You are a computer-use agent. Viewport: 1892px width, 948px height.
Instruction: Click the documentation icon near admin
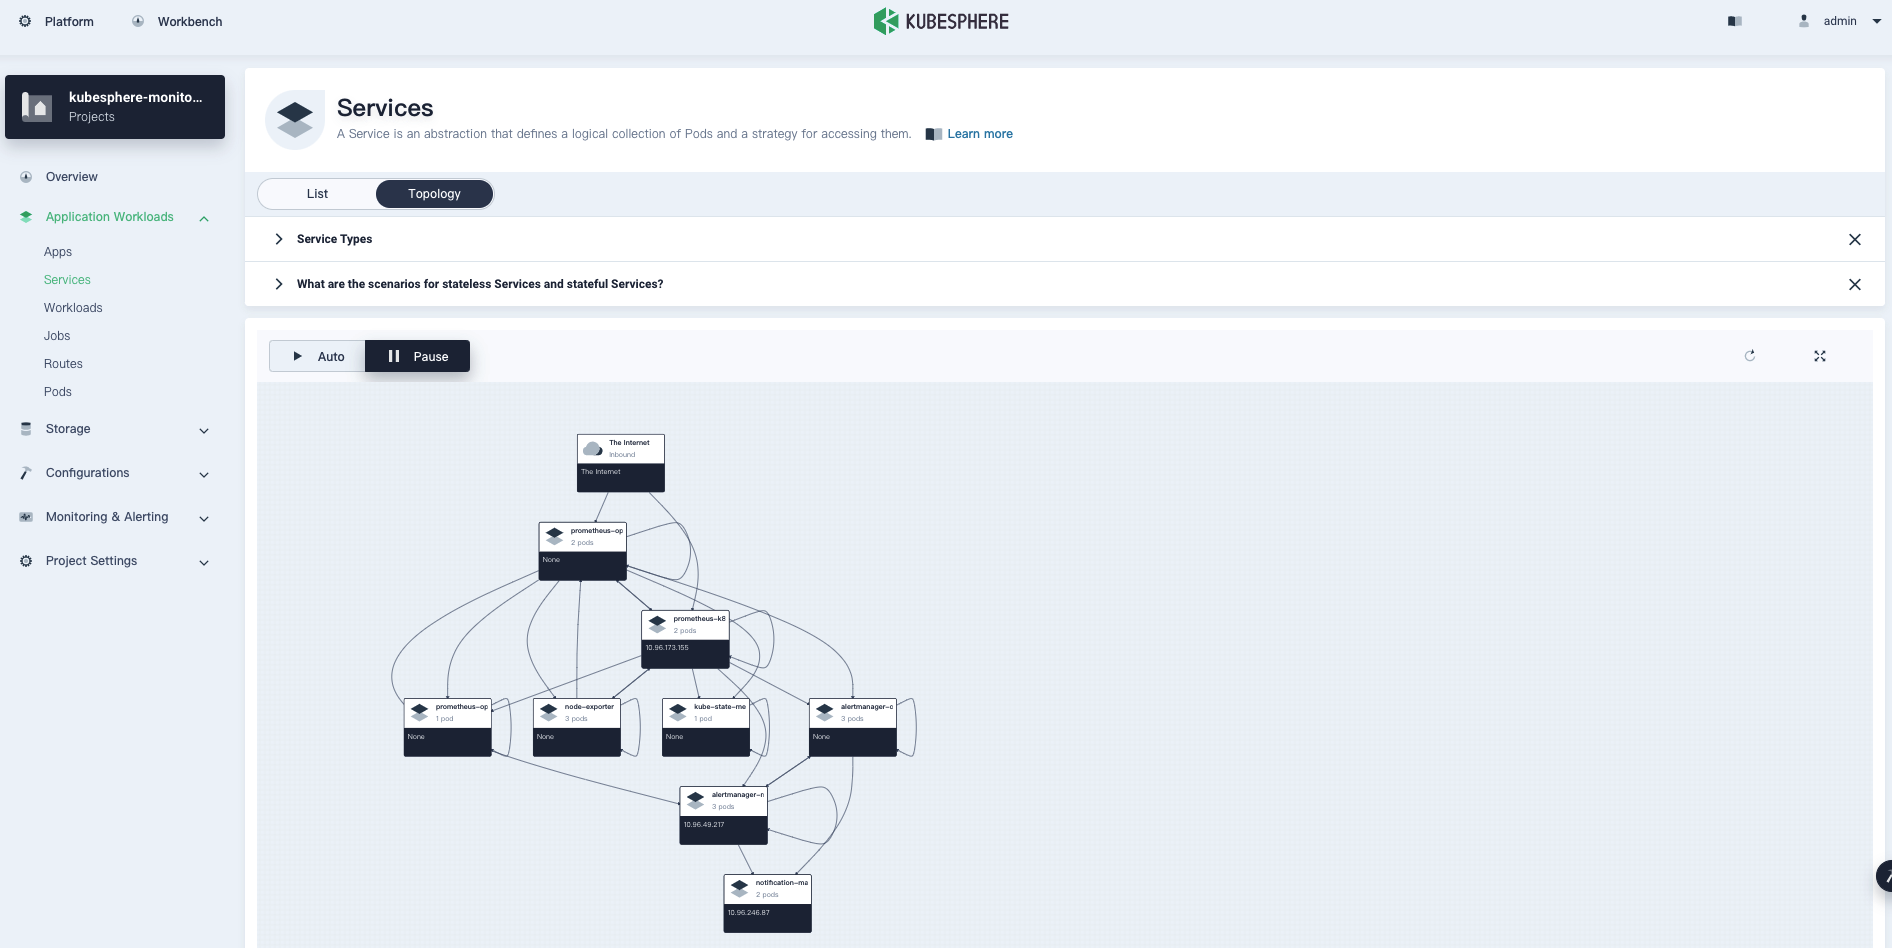1735,21
